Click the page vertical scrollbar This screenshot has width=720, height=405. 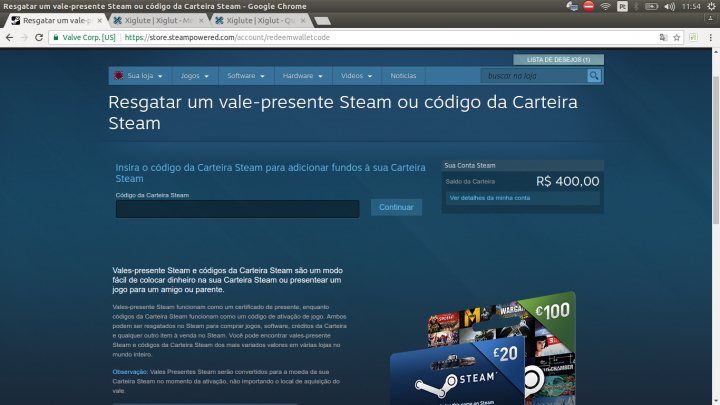[x=716, y=152]
